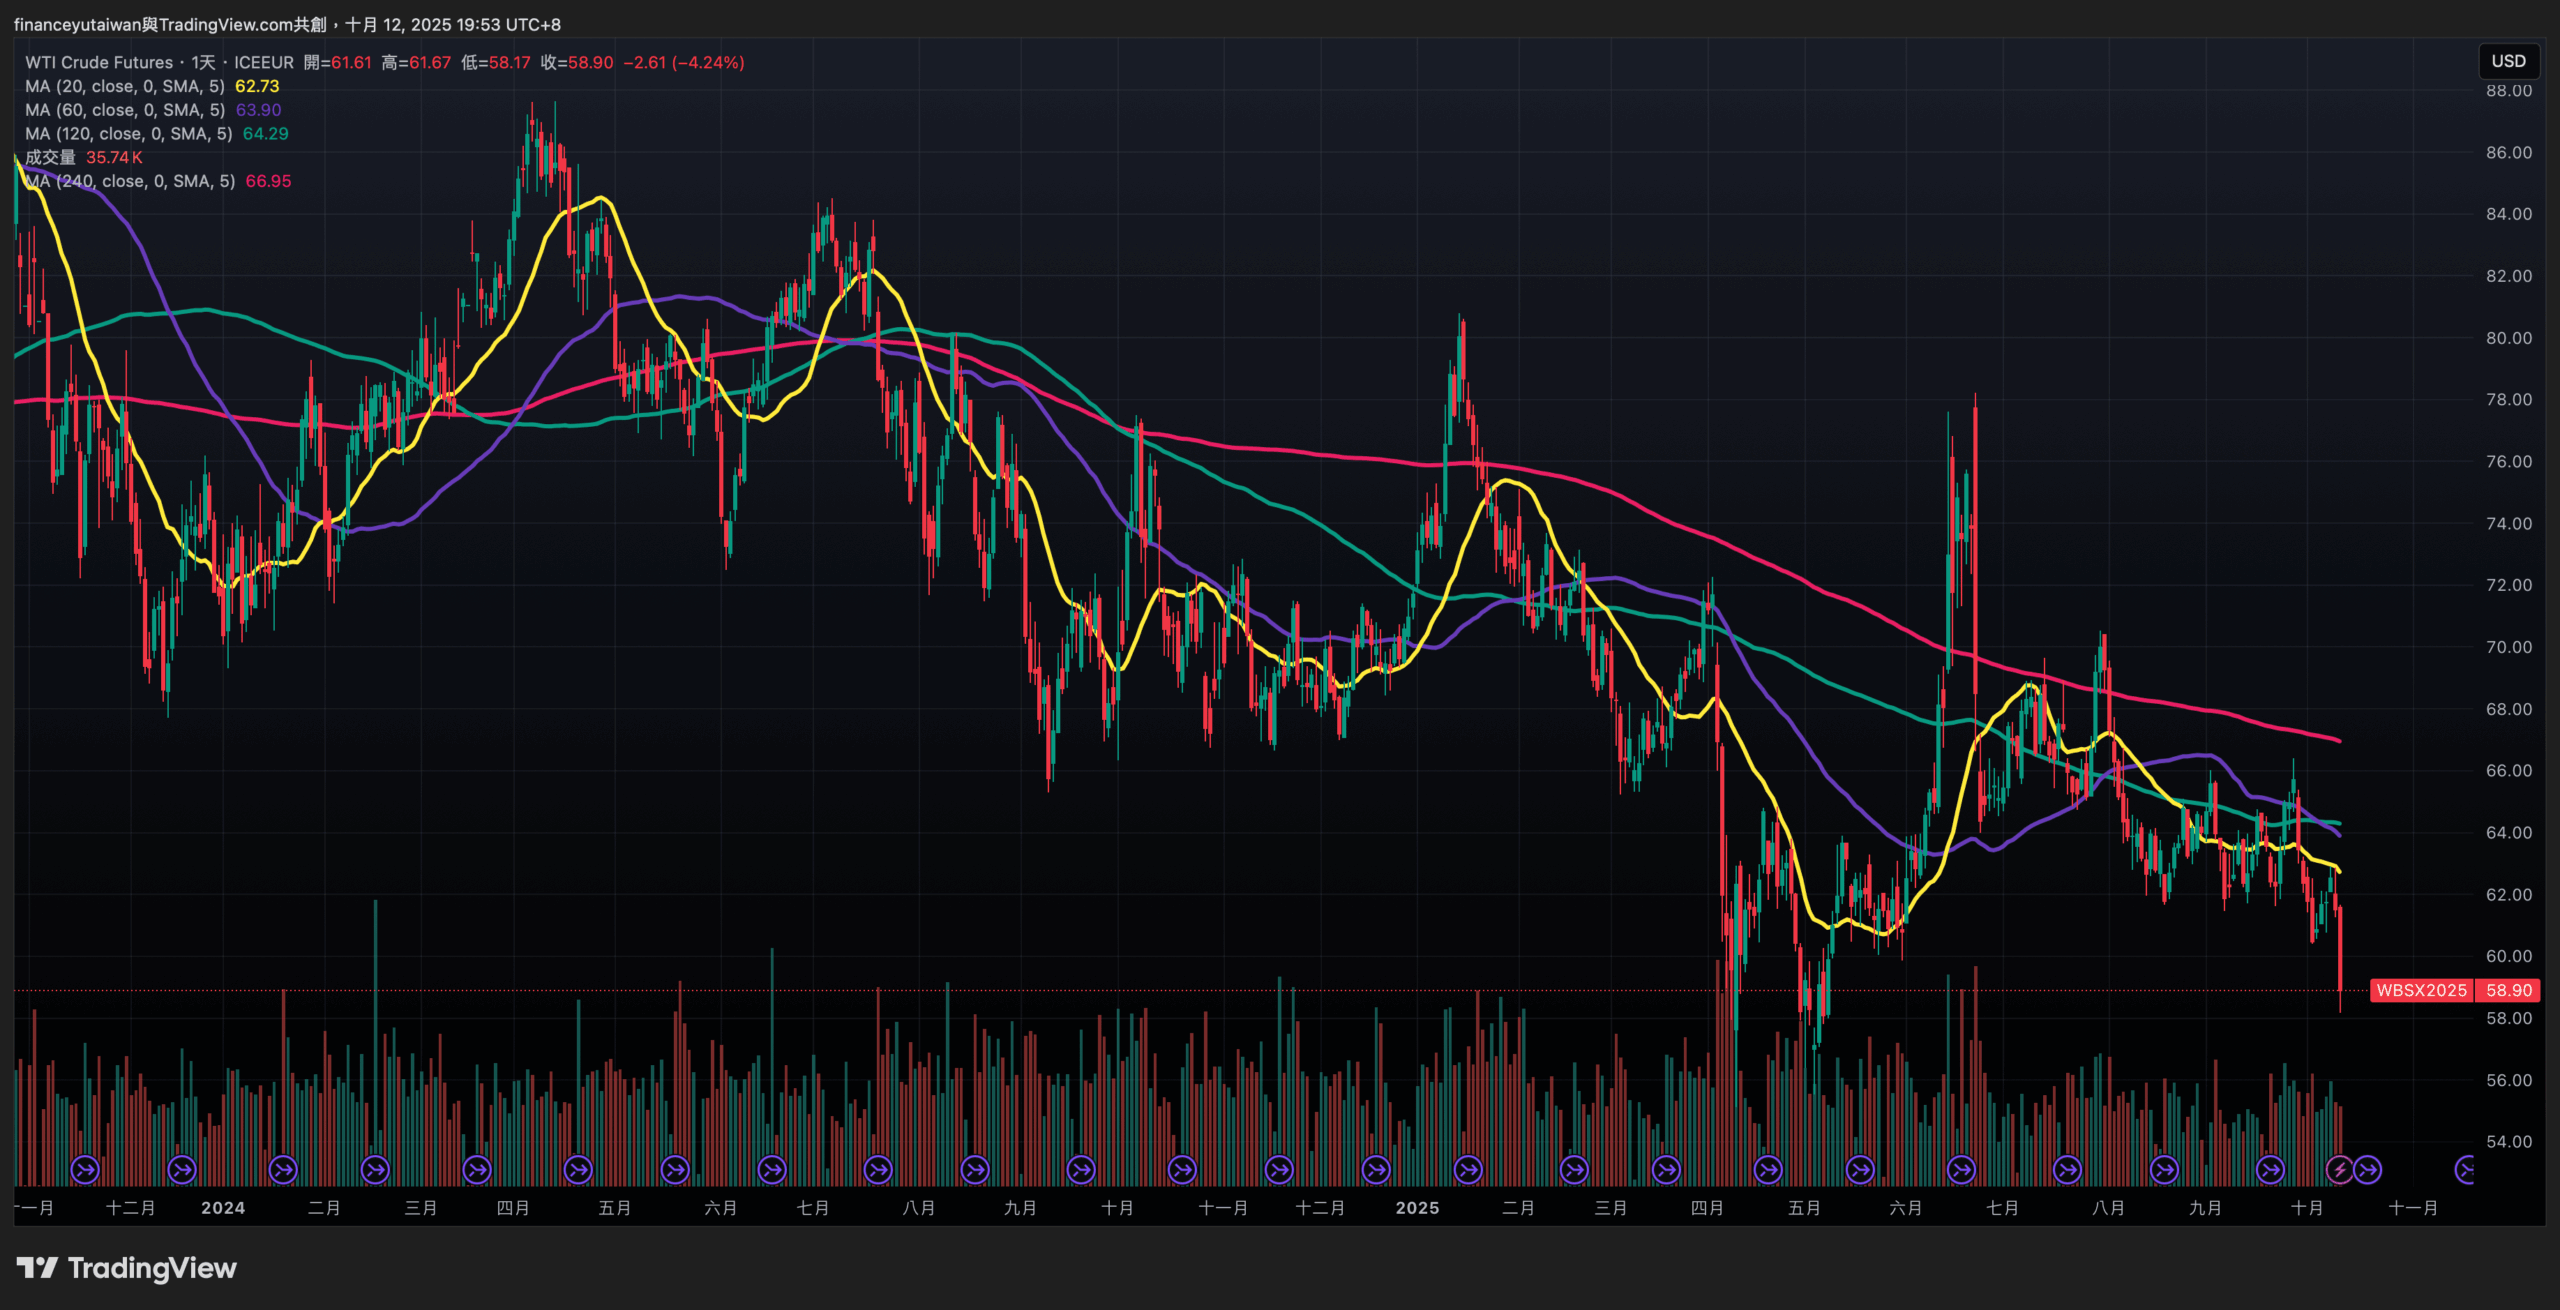
Task: Open the USD currency selector
Action: pos(2507,61)
